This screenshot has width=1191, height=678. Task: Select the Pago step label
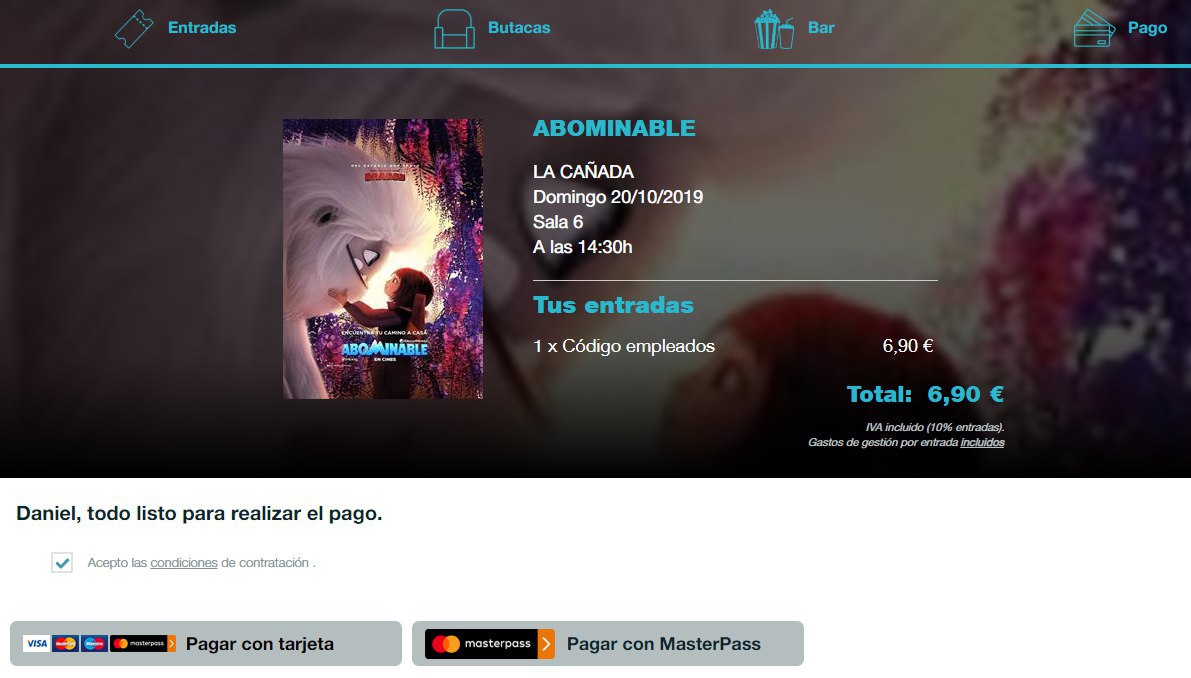(x=1147, y=28)
